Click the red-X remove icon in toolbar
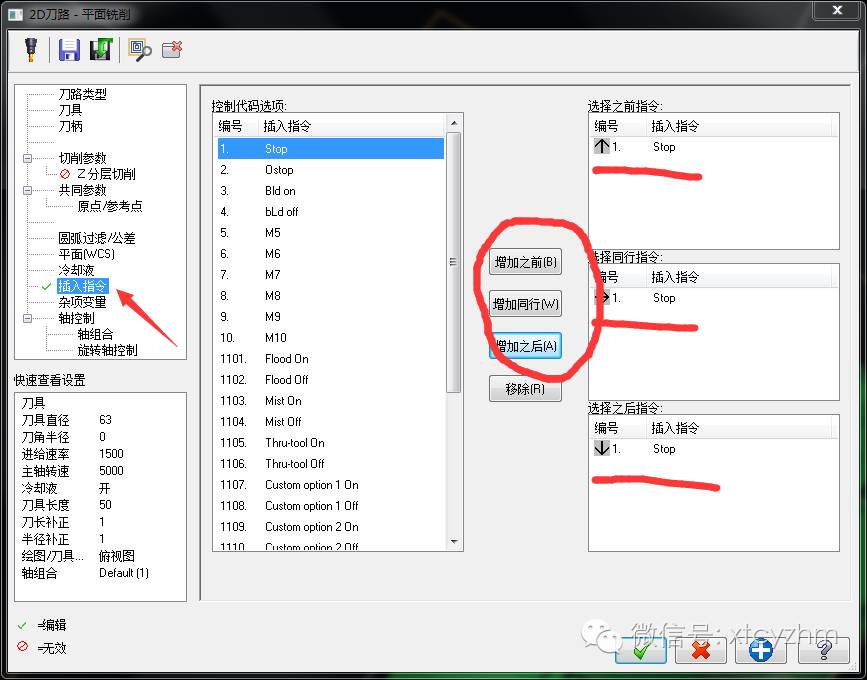The image size is (867, 680). coord(173,50)
